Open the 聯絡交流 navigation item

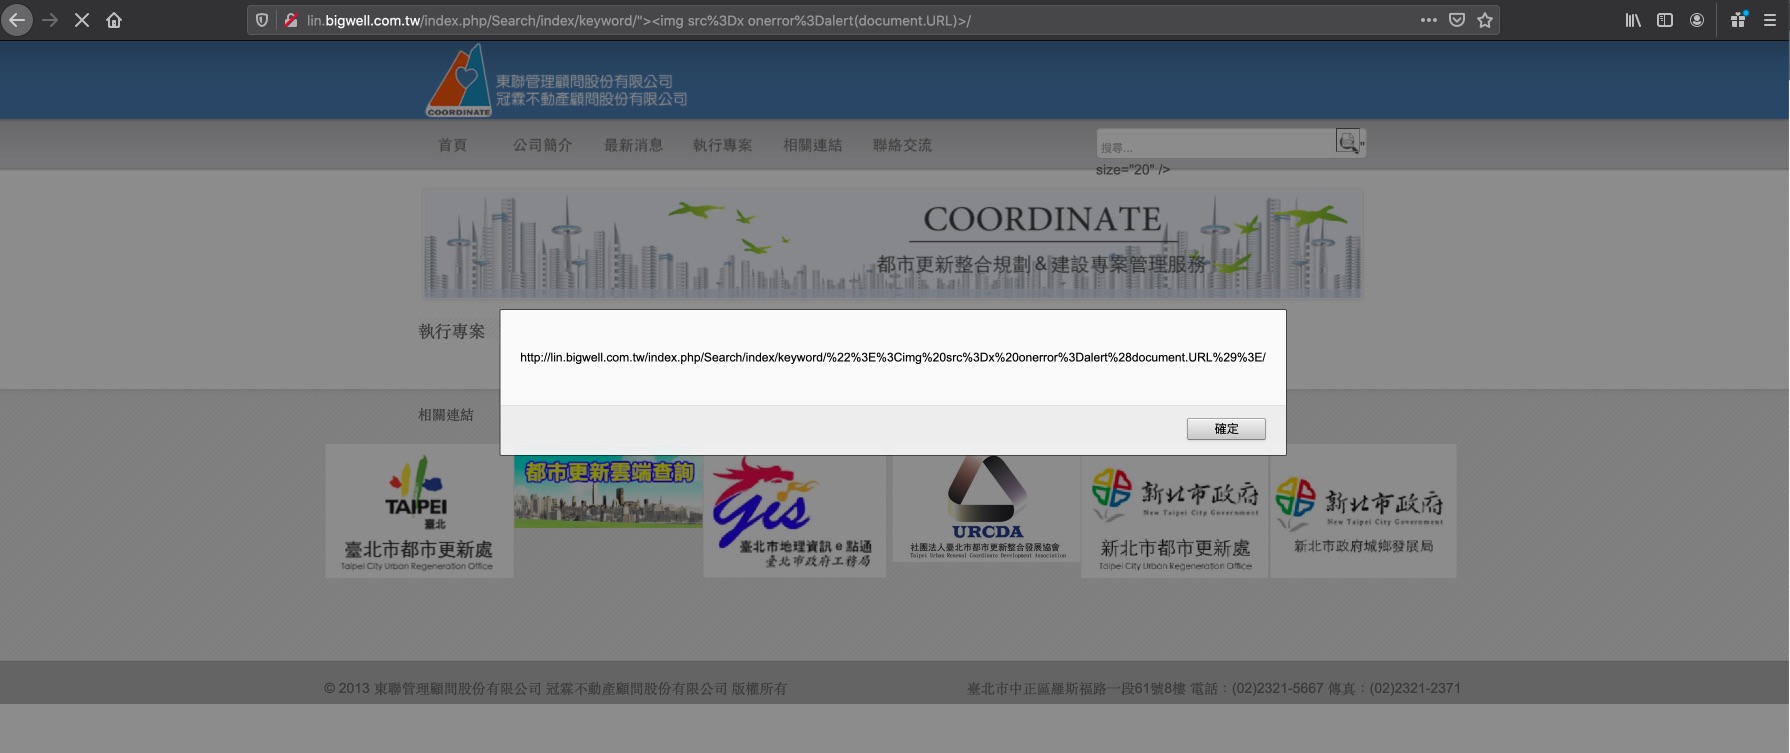coord(902,145)
